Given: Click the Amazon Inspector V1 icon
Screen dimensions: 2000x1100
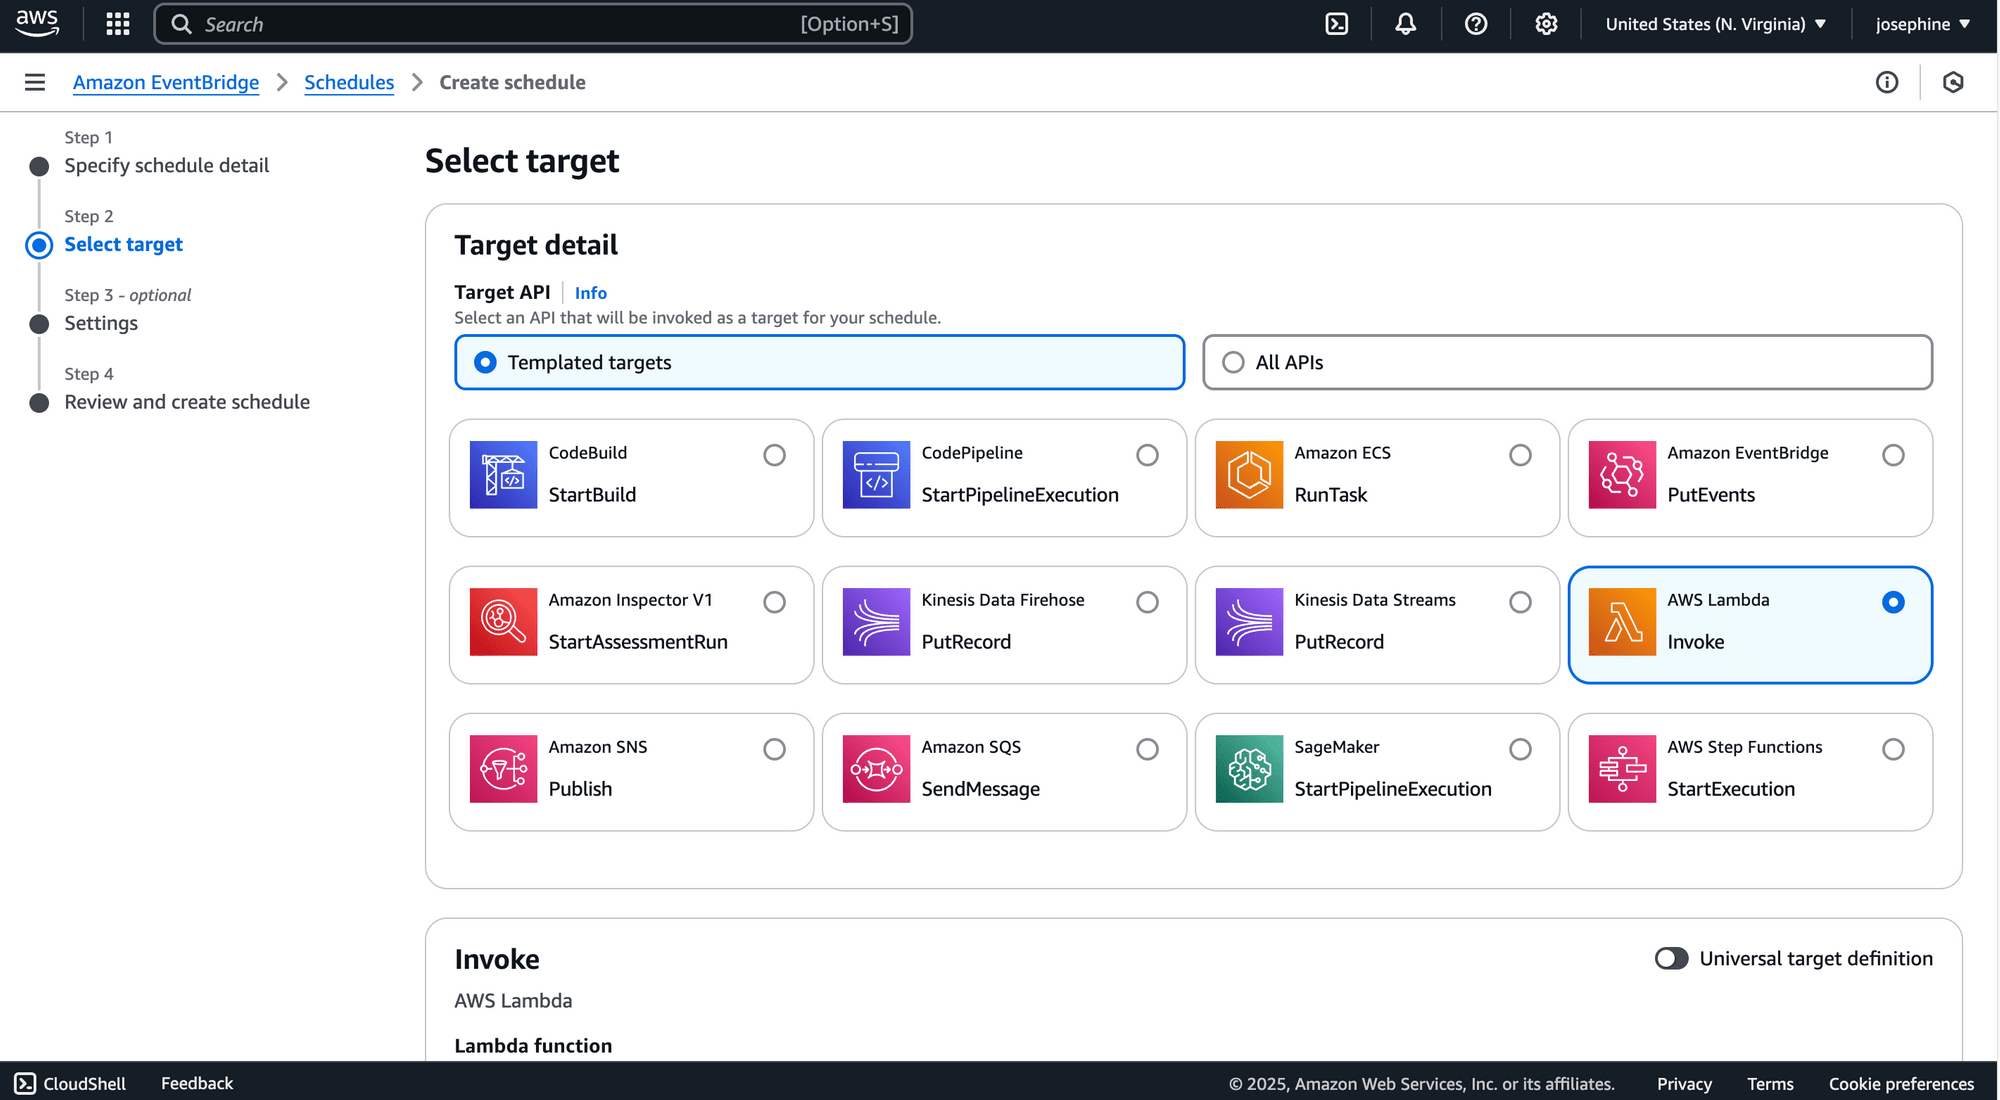Looking at the screenshot, I should click(503, 622).
